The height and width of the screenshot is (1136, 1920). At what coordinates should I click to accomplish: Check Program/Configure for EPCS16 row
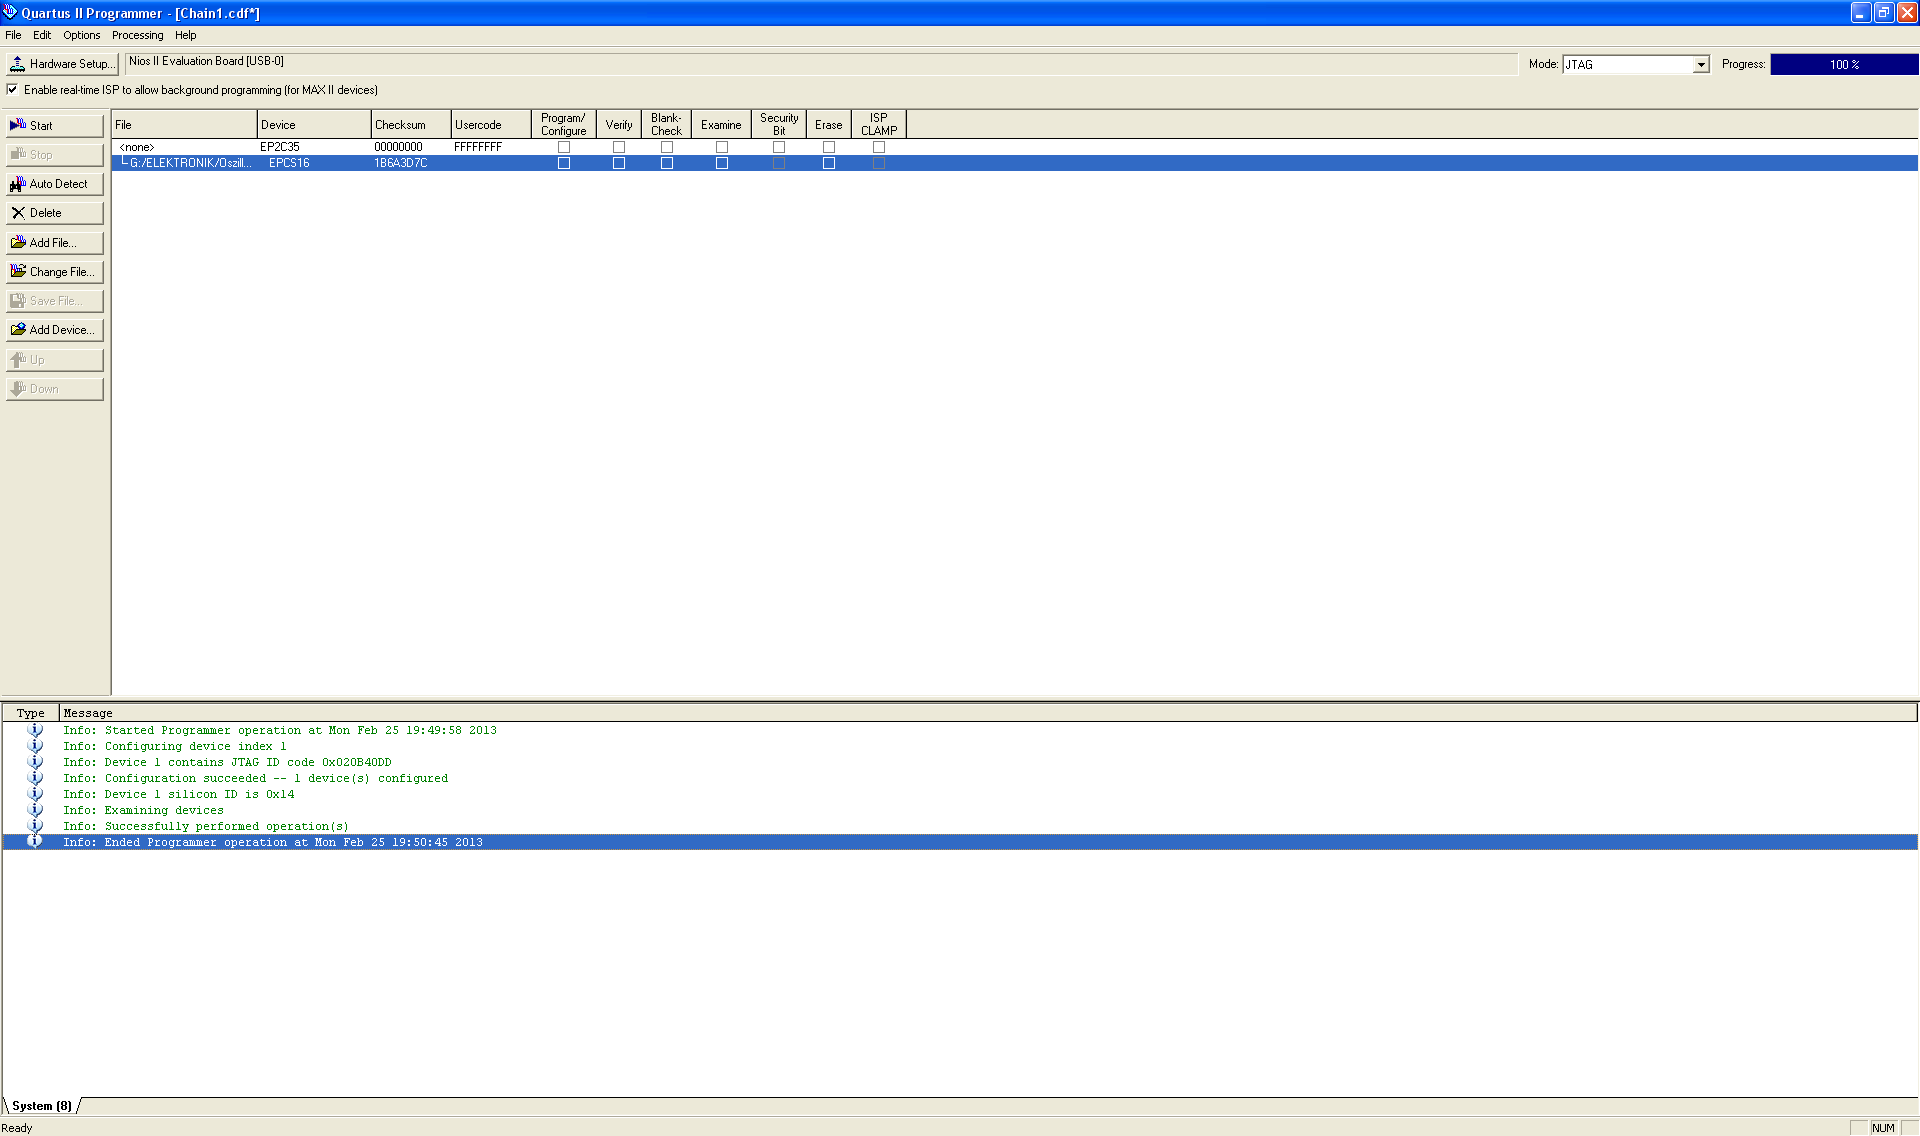pos(564,163)
